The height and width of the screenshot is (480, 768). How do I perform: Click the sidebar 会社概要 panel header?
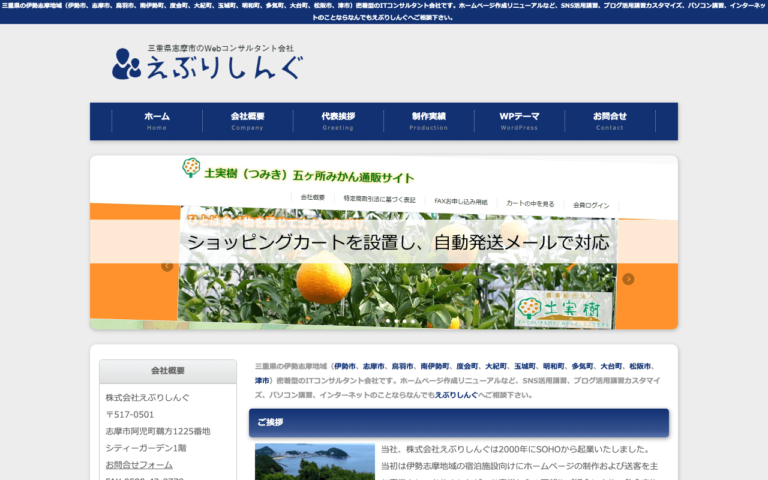[168, 371]
